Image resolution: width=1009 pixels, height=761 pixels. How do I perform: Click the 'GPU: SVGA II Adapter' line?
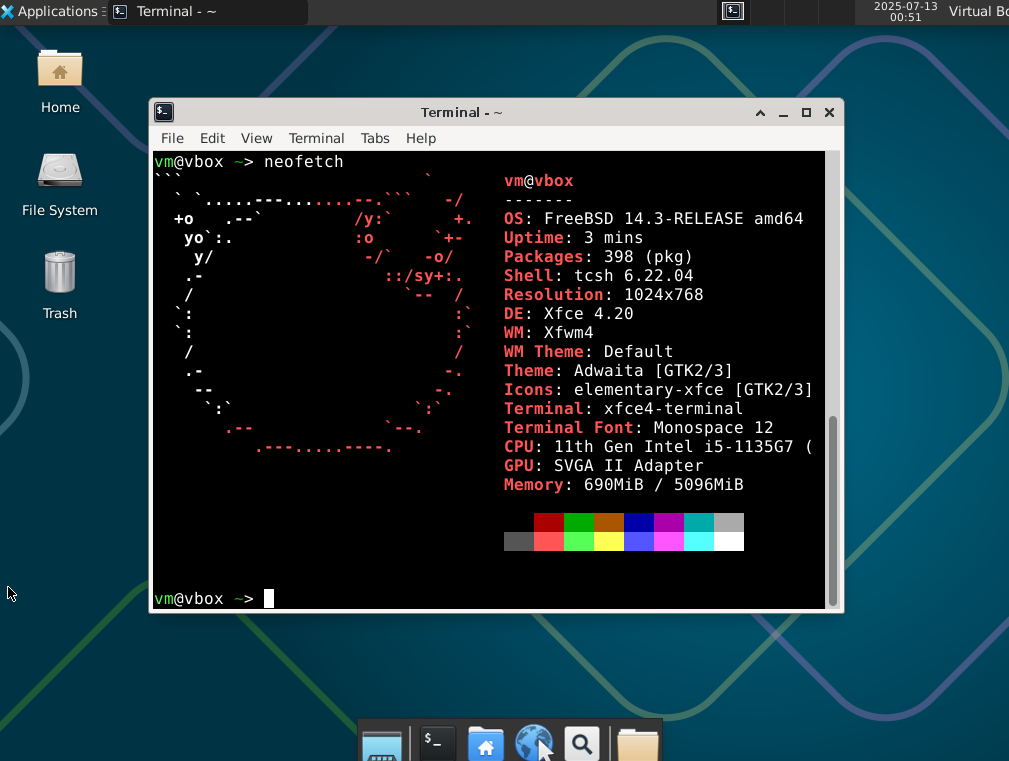604,465
